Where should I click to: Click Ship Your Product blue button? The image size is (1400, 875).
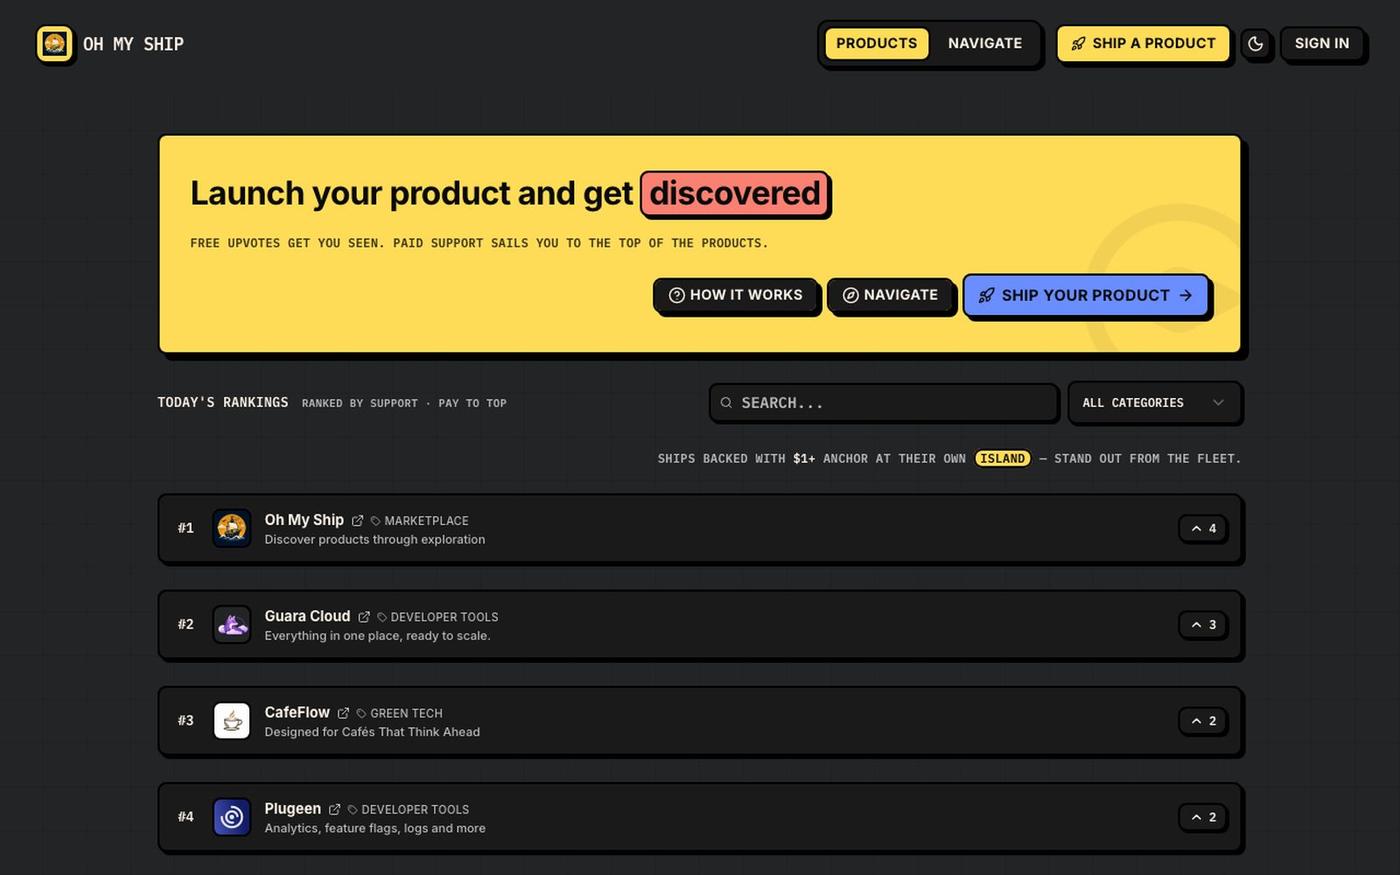1086,295
